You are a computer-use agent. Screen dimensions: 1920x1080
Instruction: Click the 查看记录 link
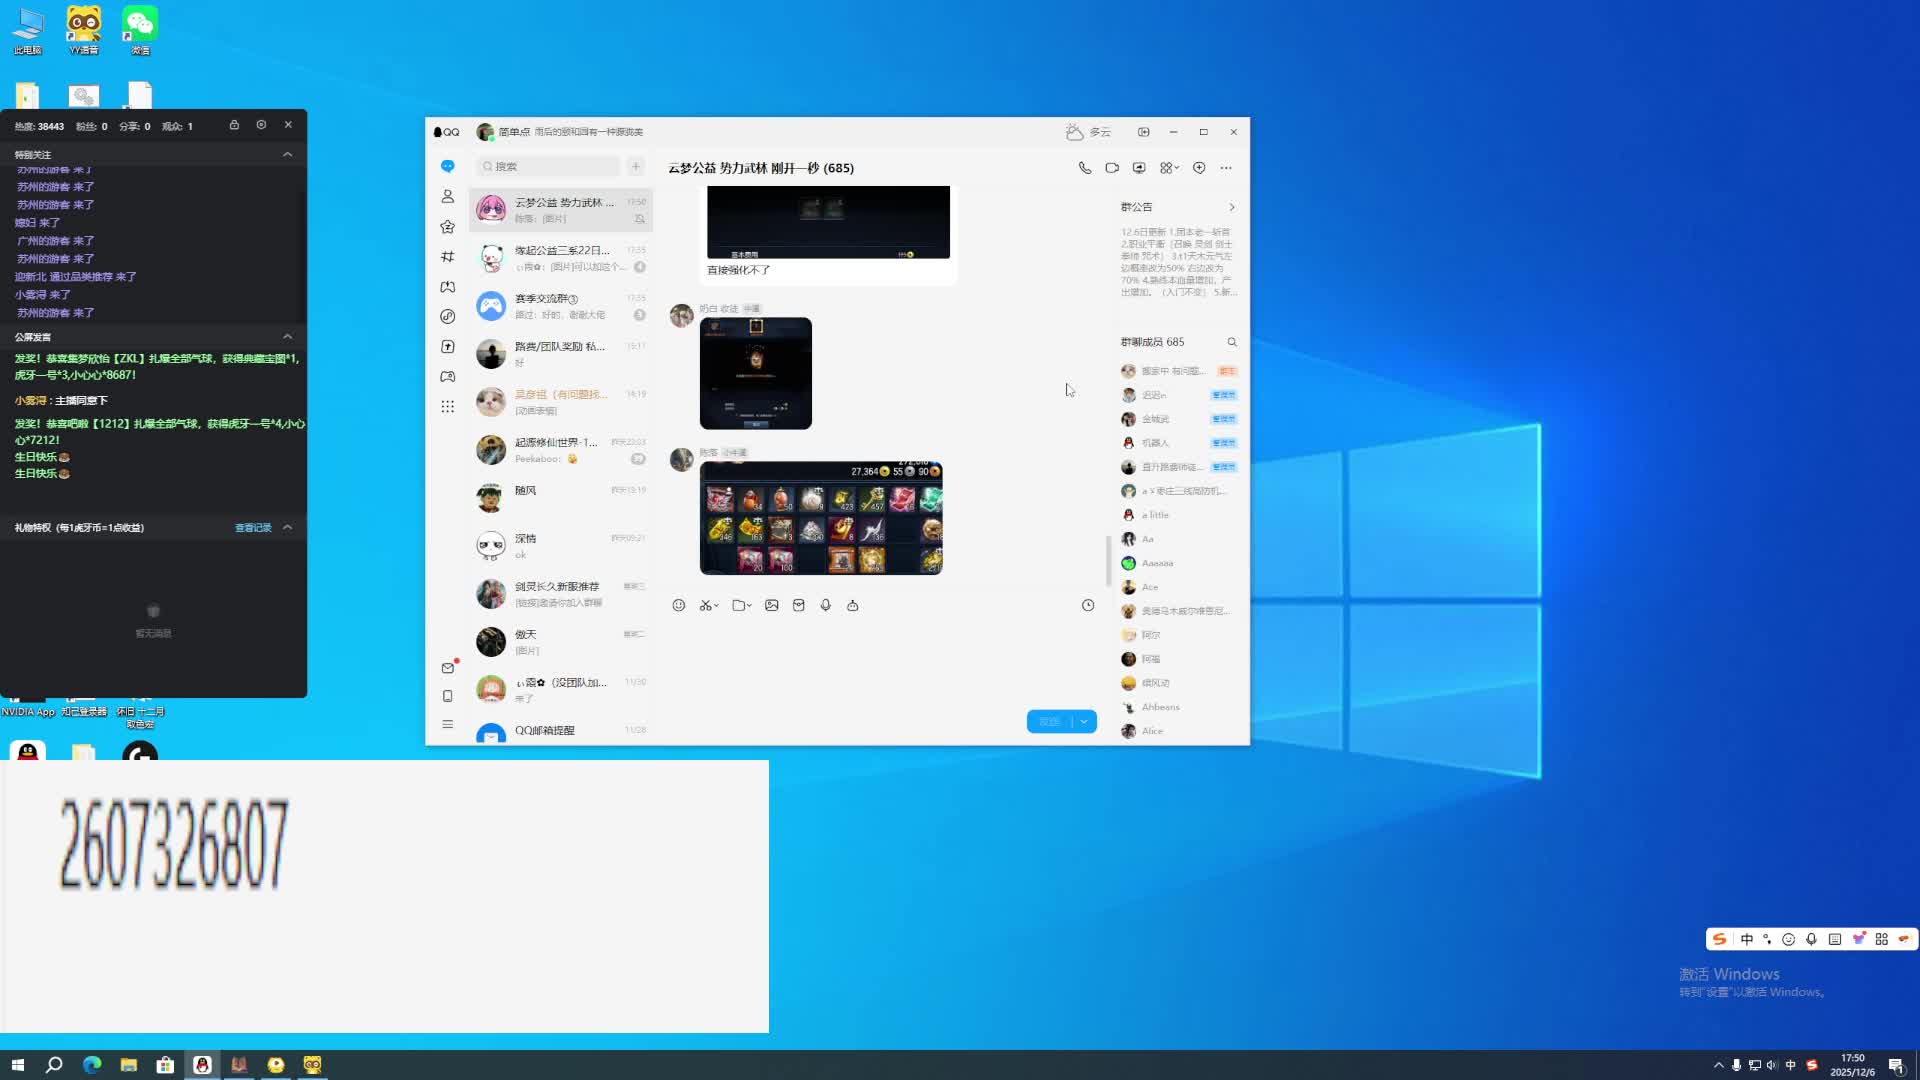coord(253,528)
